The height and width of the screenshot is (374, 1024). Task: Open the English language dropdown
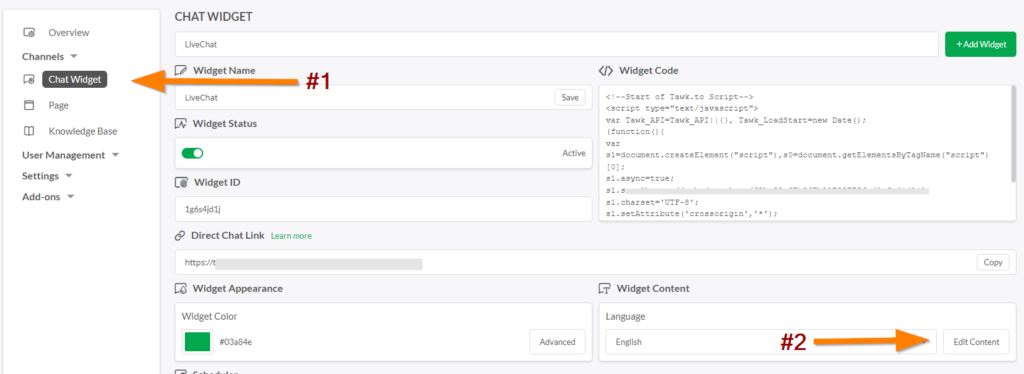click(771, 342)
